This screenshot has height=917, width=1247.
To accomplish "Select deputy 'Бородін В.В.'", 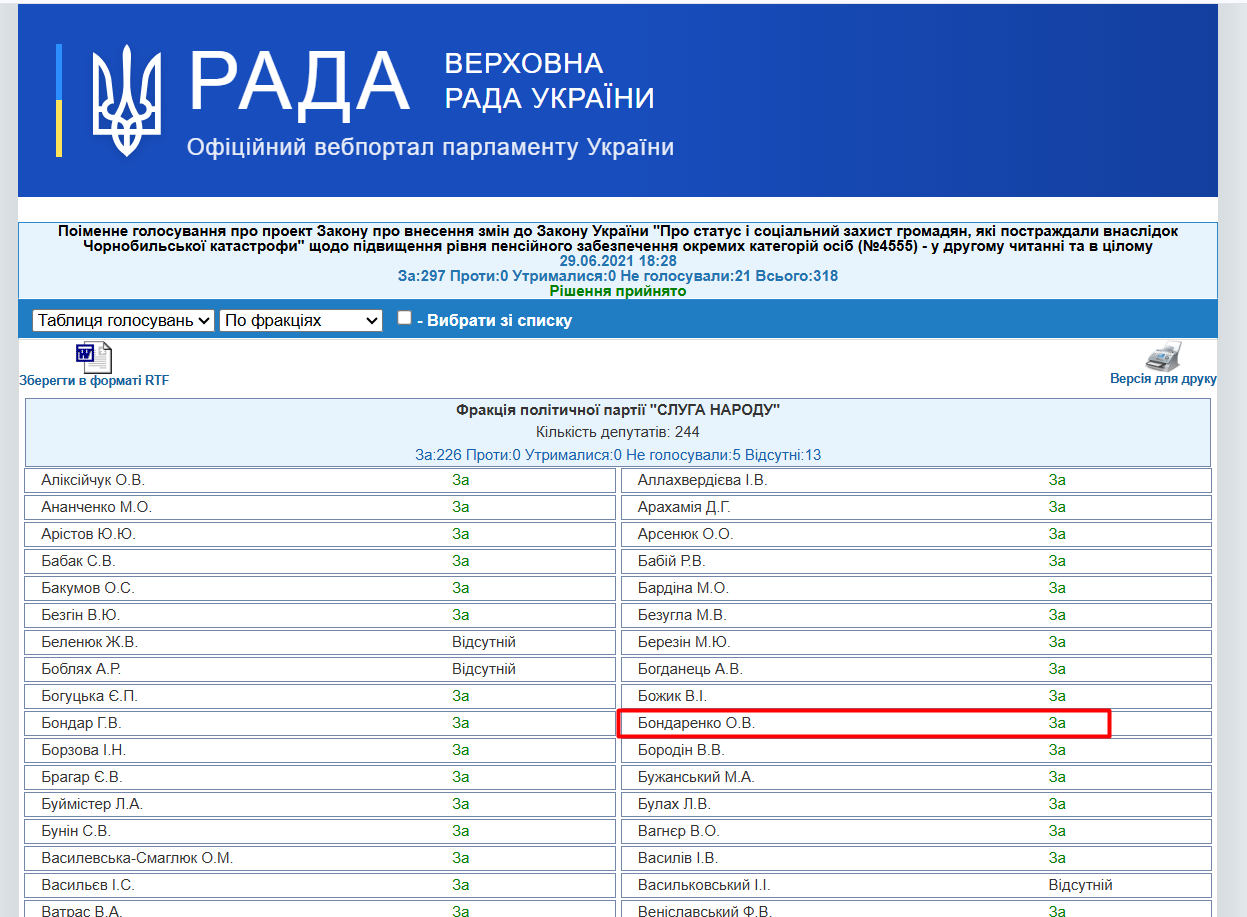I will pos(681,750).
